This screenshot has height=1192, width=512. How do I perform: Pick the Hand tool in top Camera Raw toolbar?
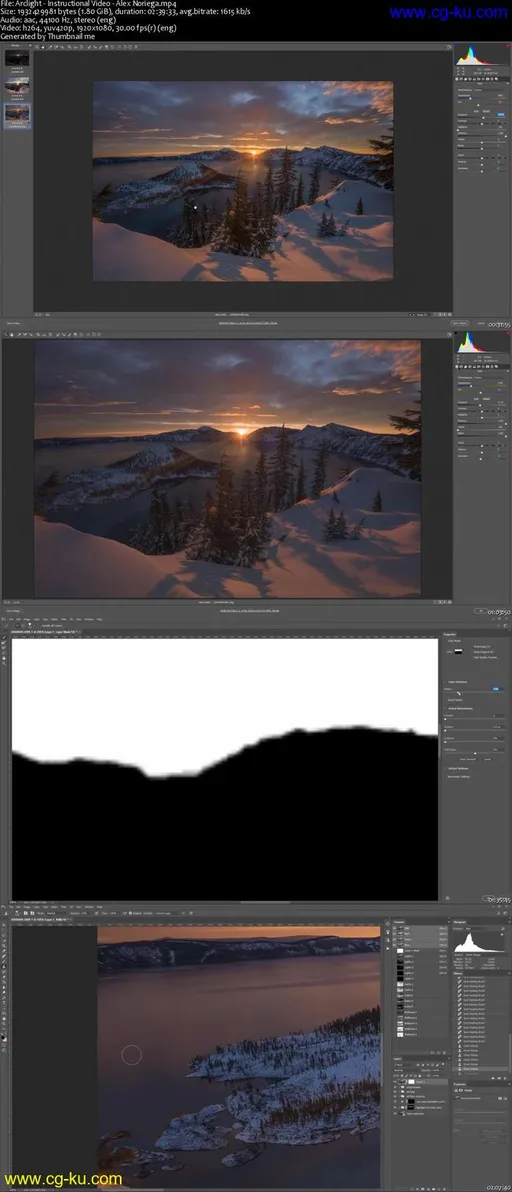pyautogui.click(x=43, y=46)
